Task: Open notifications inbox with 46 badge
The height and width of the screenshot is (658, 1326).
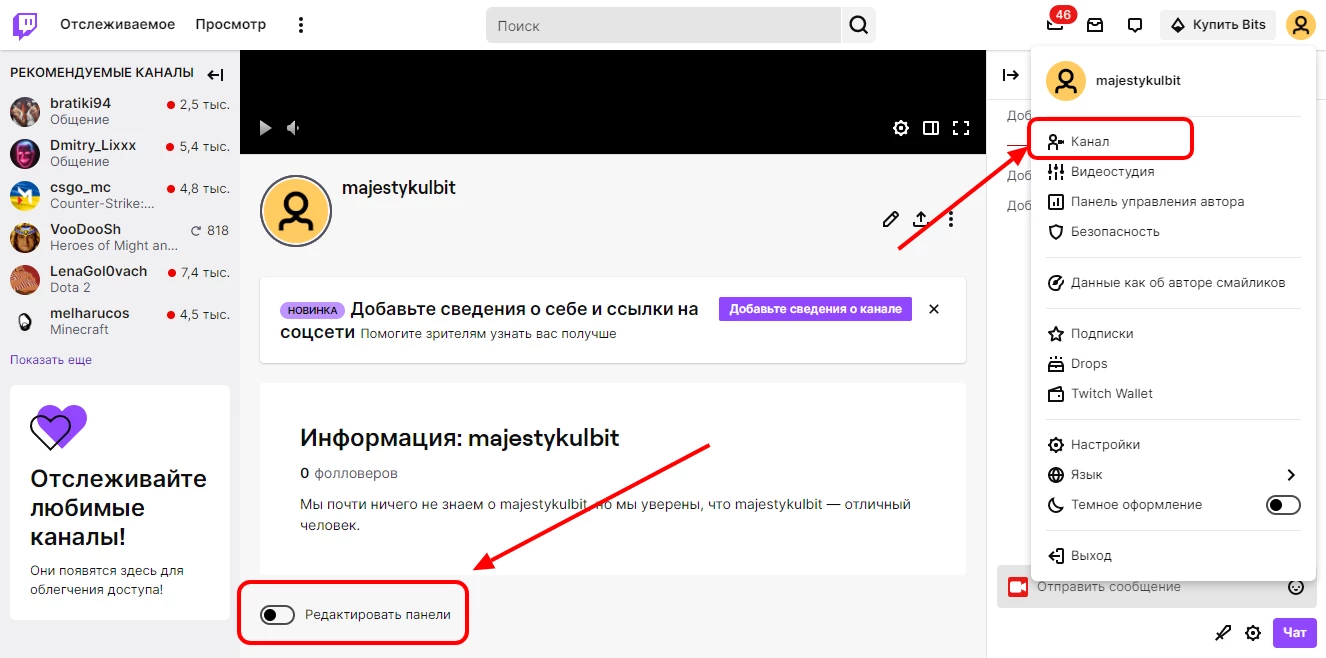Action: (x=1056, y=25)
